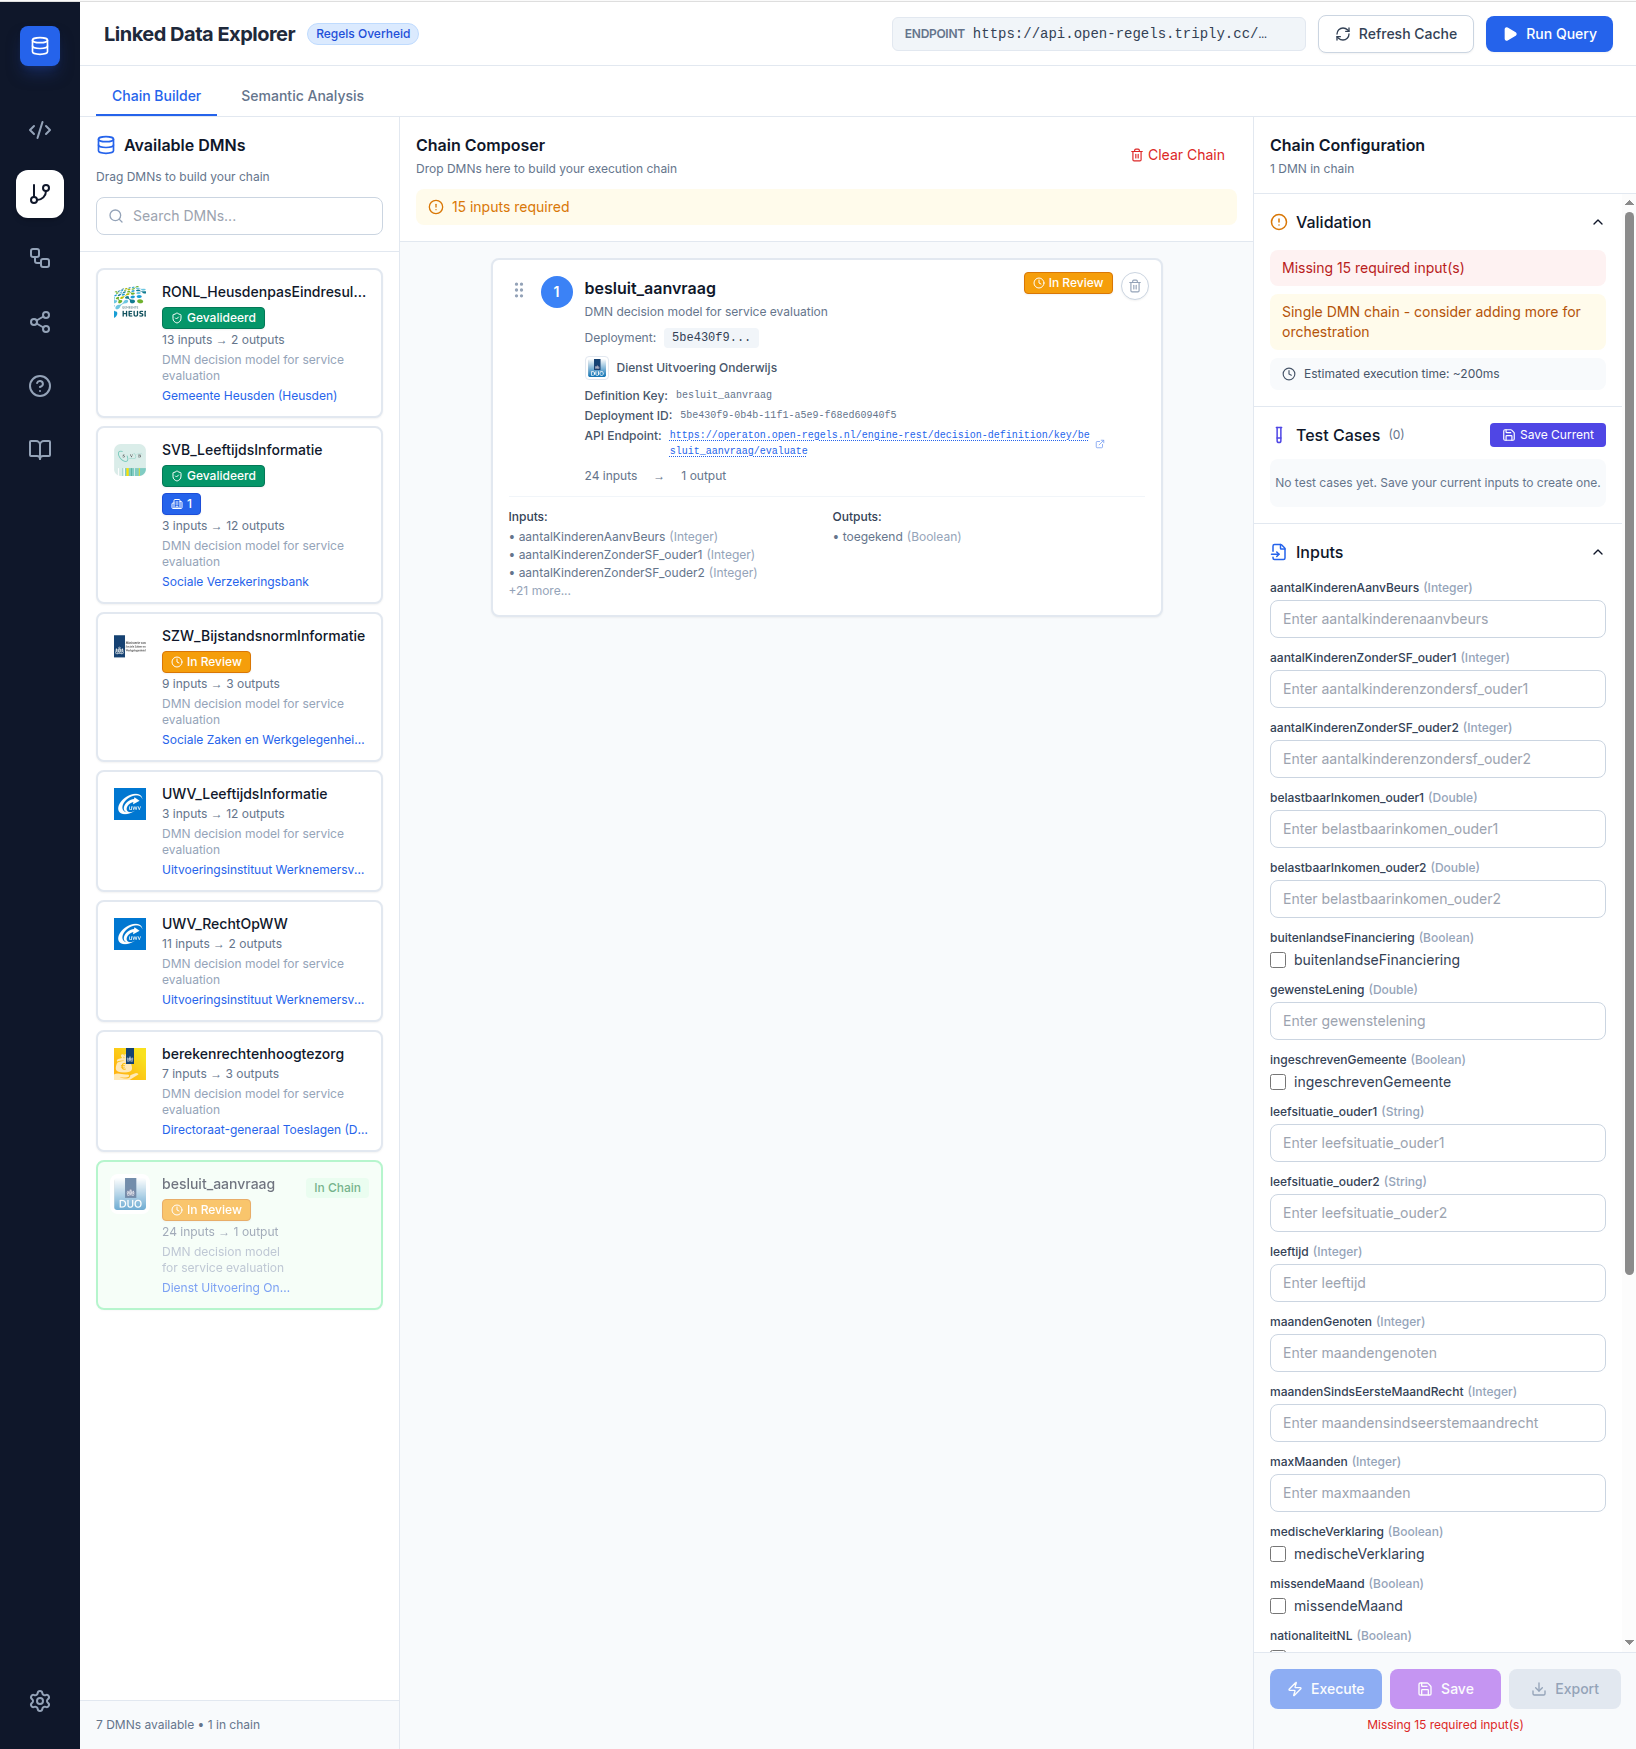
Task: Click the database logo icon in sidebar
Action: (x=40, y=46)
